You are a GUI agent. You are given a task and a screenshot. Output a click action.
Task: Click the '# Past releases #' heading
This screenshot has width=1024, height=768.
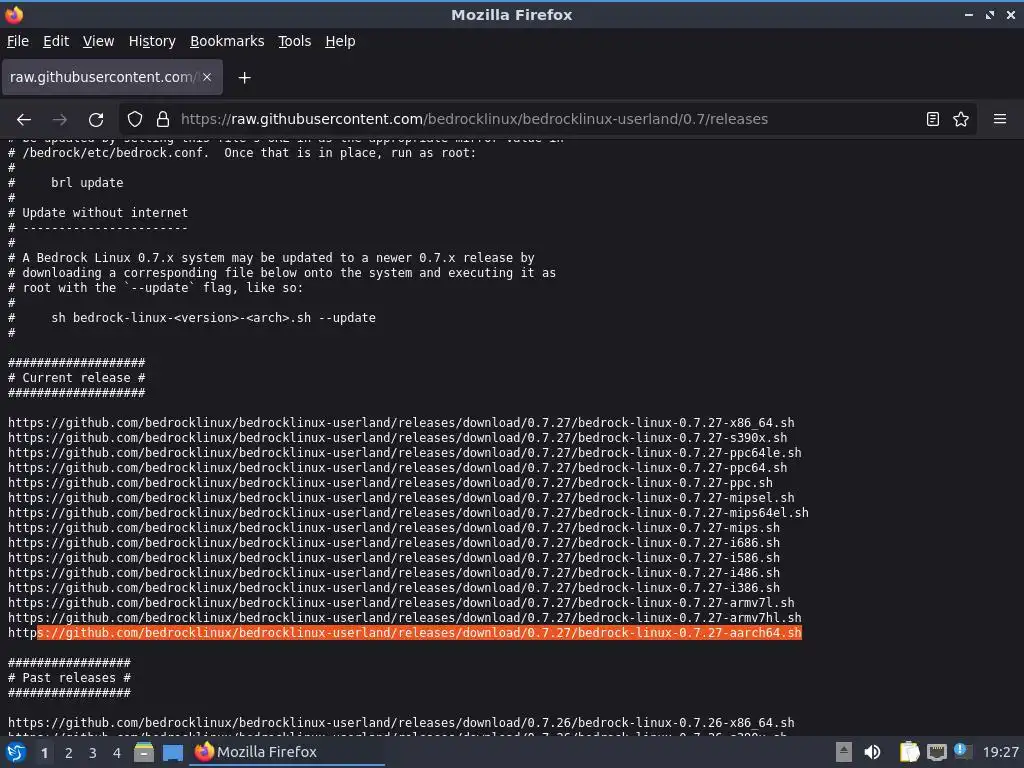click(x=69, y=678)
